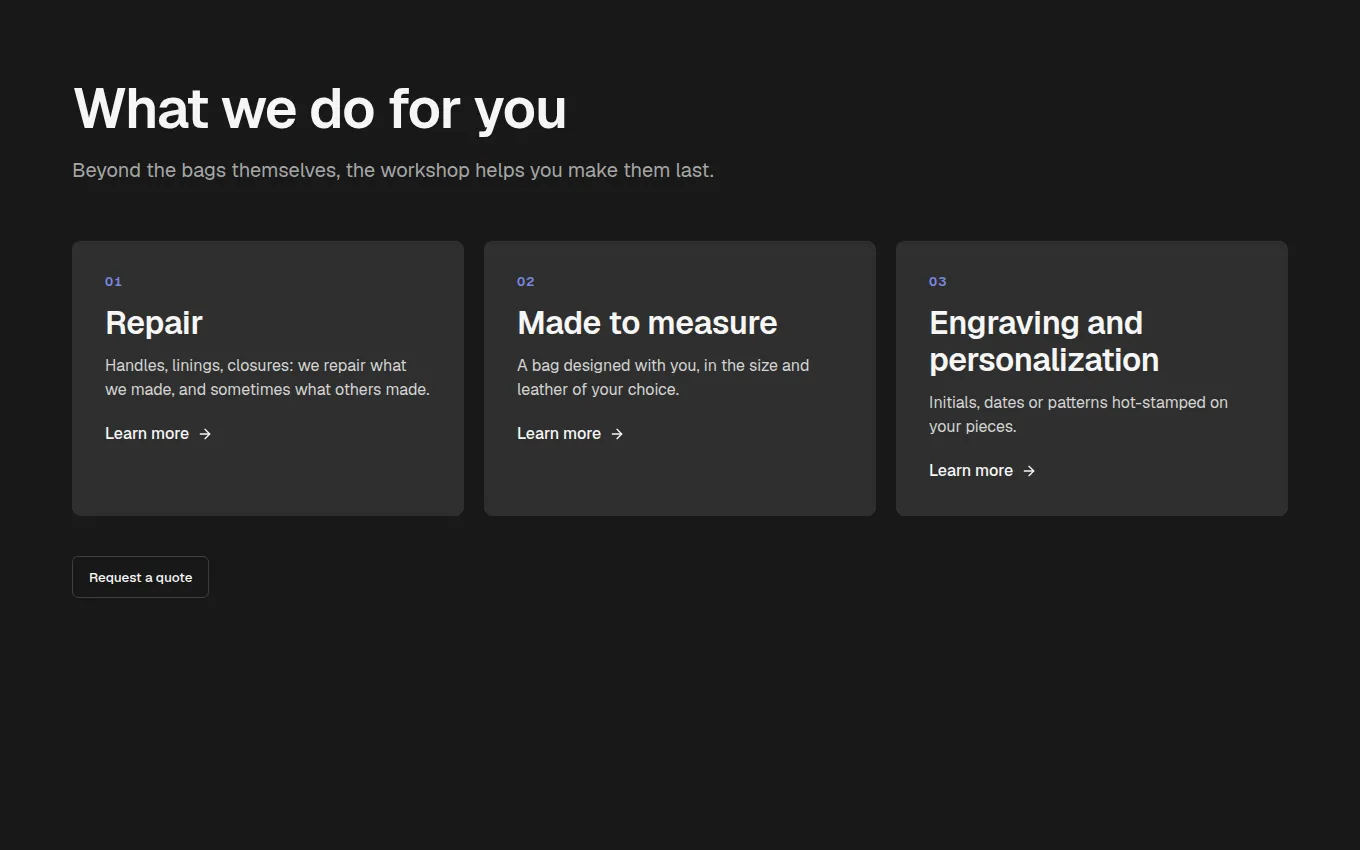Select the Made to measure heading
The image size is (1360, 850).
(x=647, y=323)
